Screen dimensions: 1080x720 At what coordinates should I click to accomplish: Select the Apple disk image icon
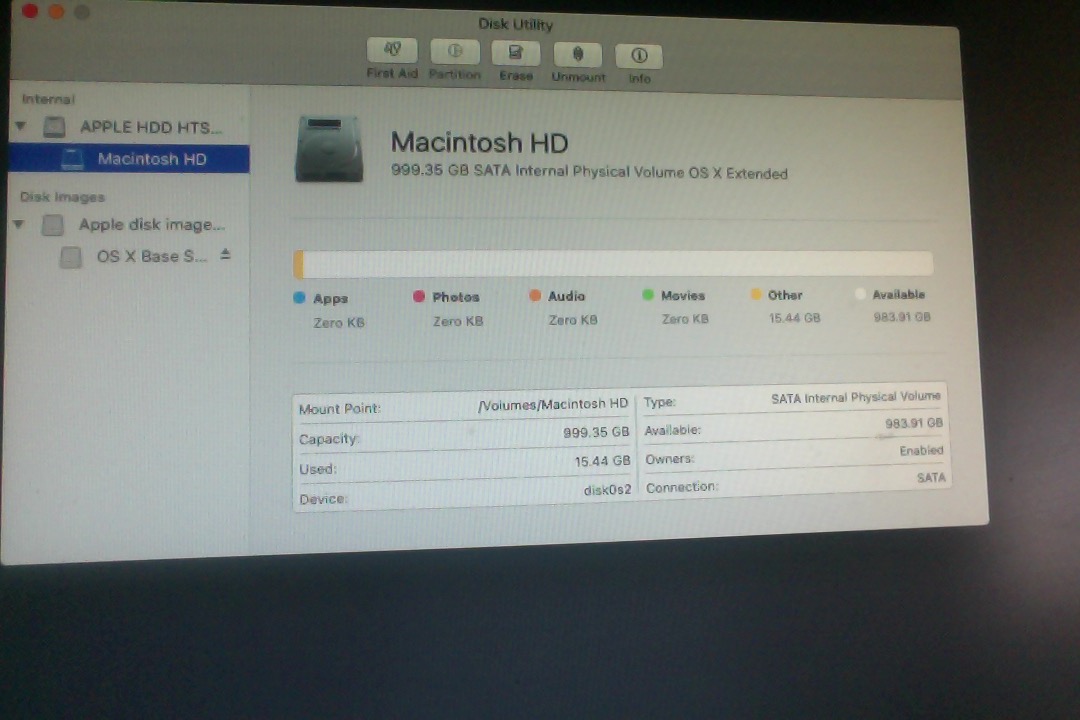(53, 225)
